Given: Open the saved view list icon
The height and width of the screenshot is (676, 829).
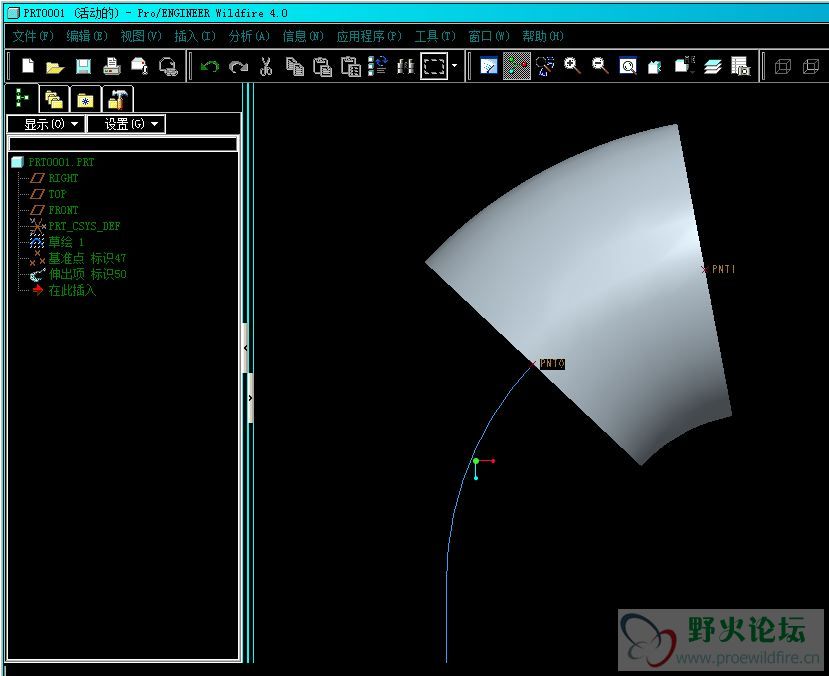Looking at the screenshot, I should (x=685, y=66).
